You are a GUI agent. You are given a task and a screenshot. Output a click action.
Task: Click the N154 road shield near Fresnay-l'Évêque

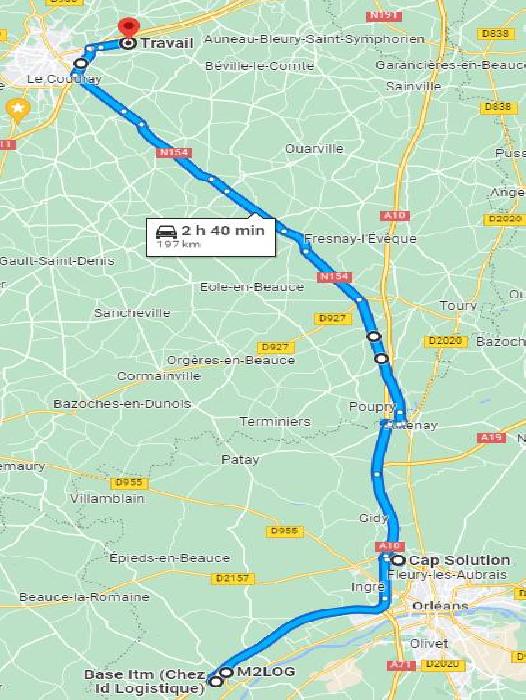(x=334, y=277)
